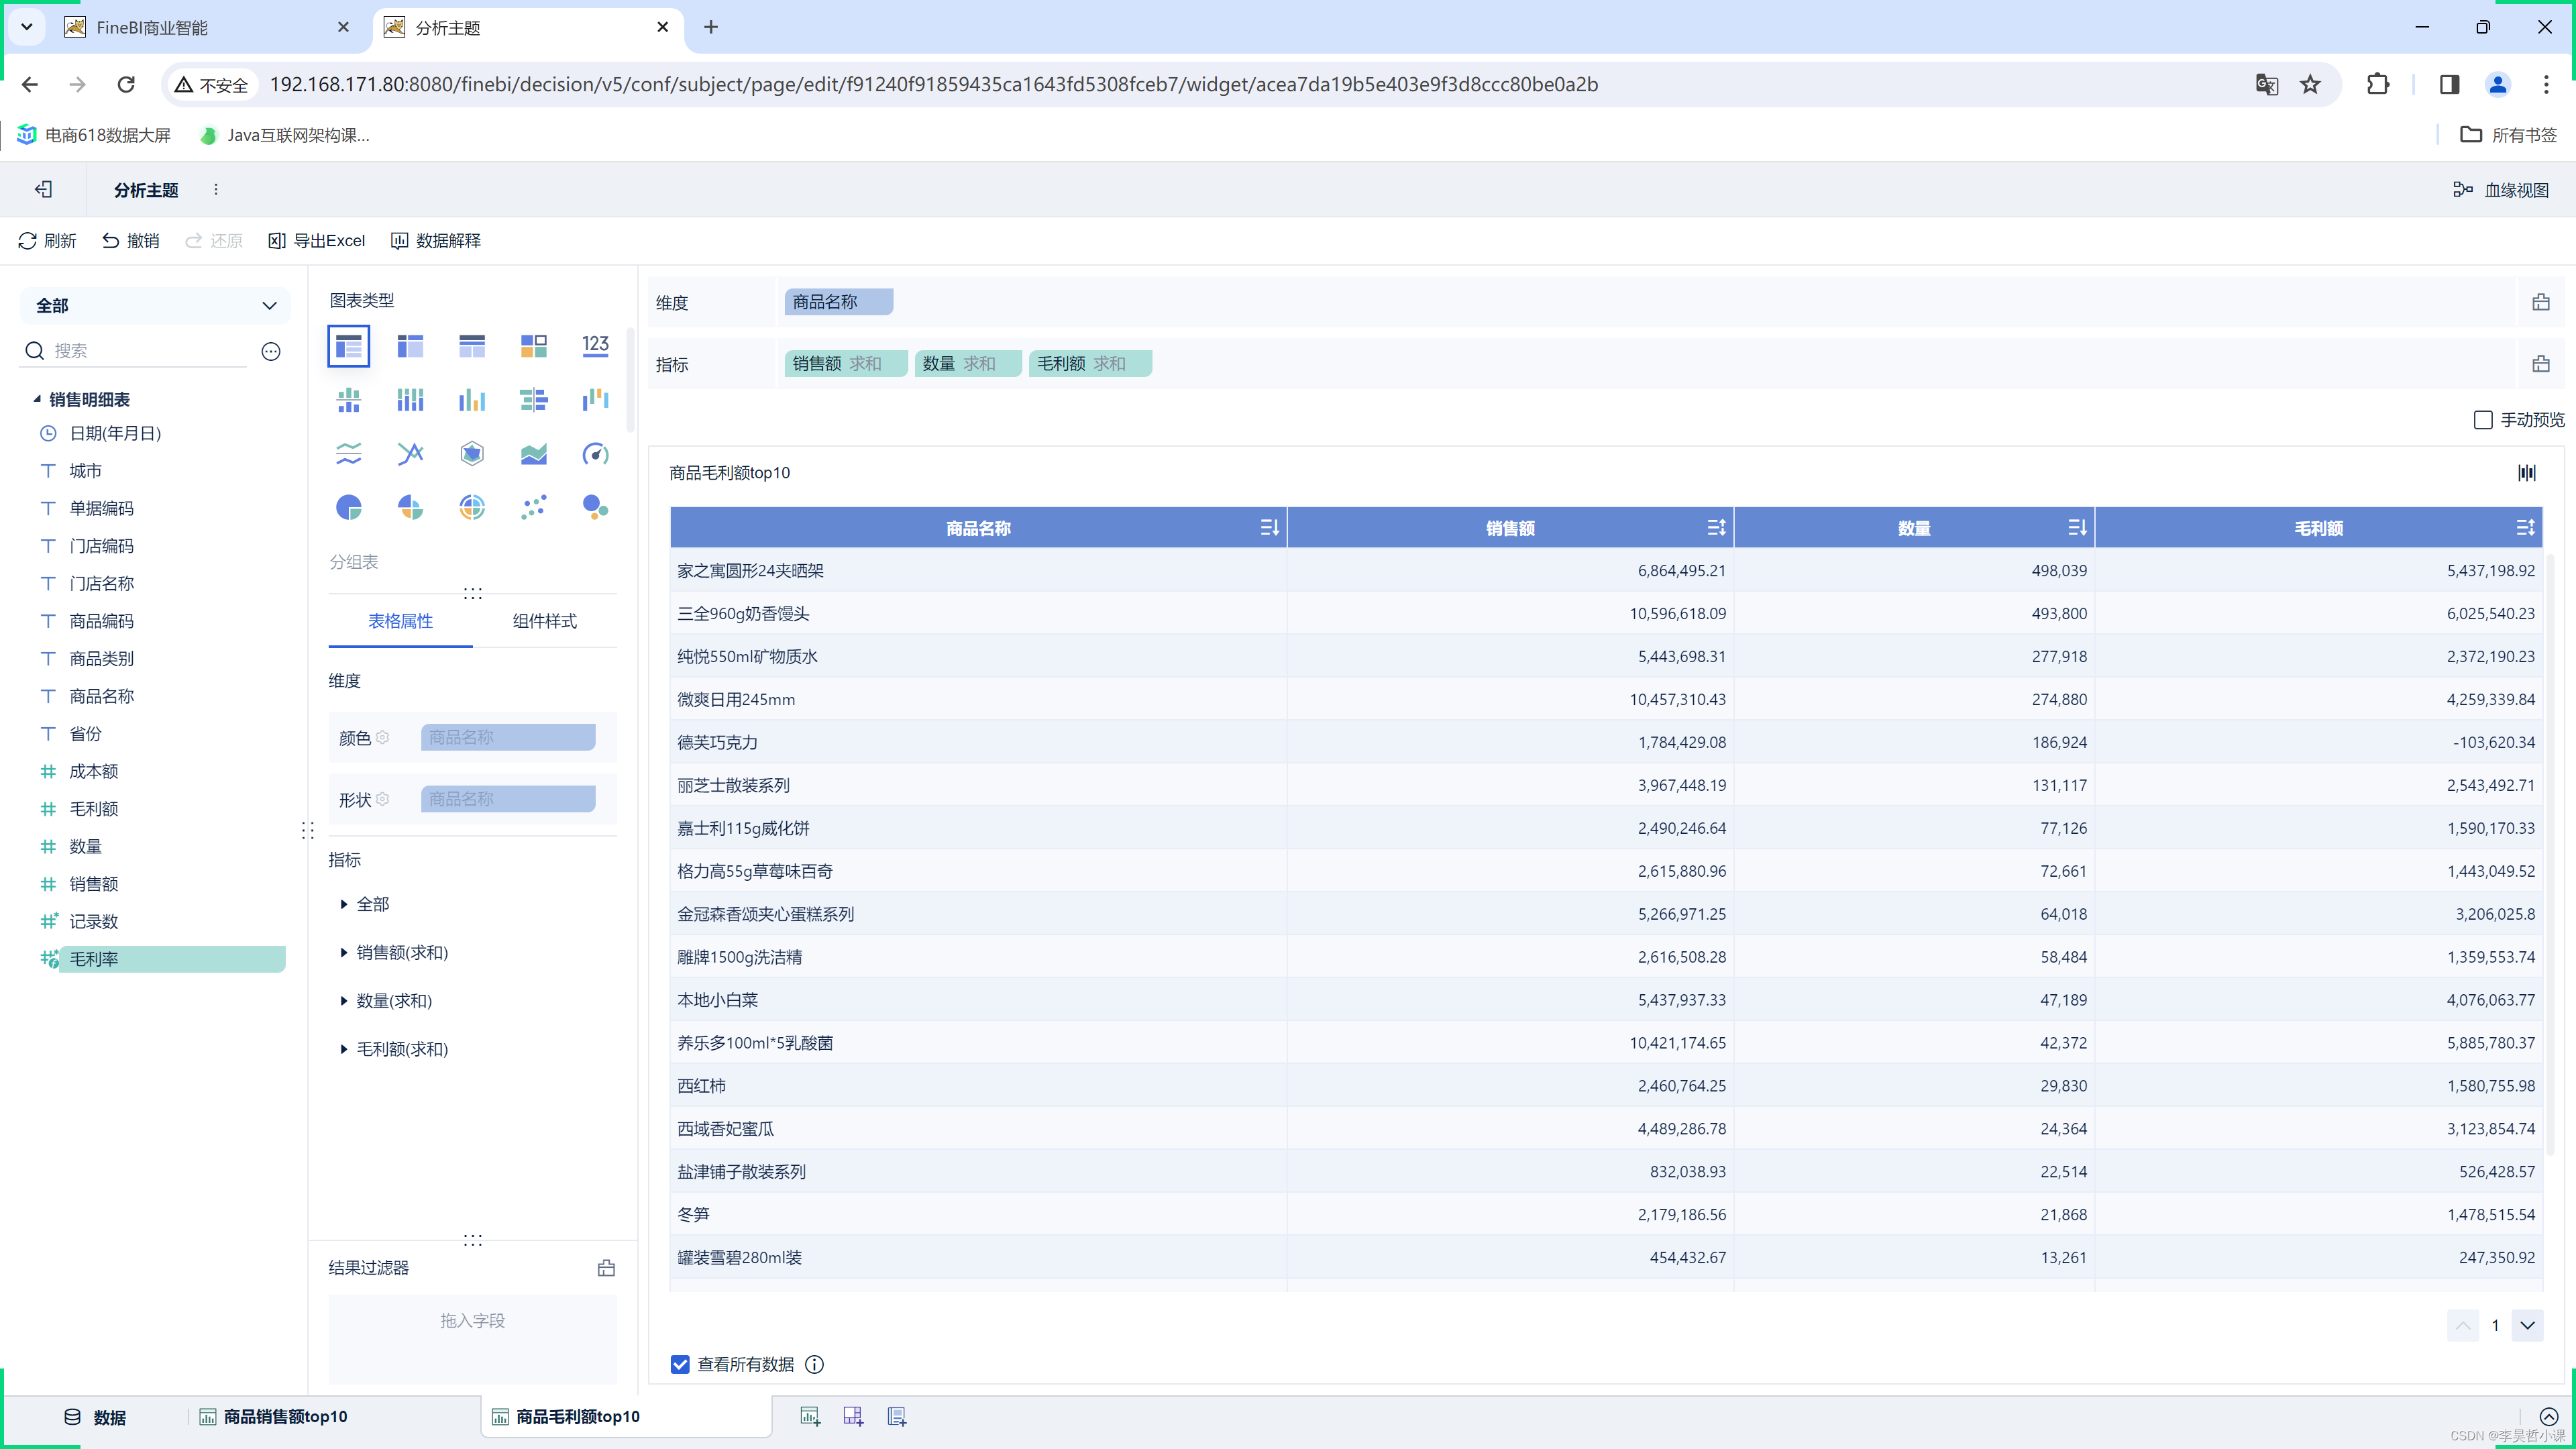Click the back-to-directory icon beside 分析主题
The width and height of the screenshot is (2576, 1449).
point(43,190)
